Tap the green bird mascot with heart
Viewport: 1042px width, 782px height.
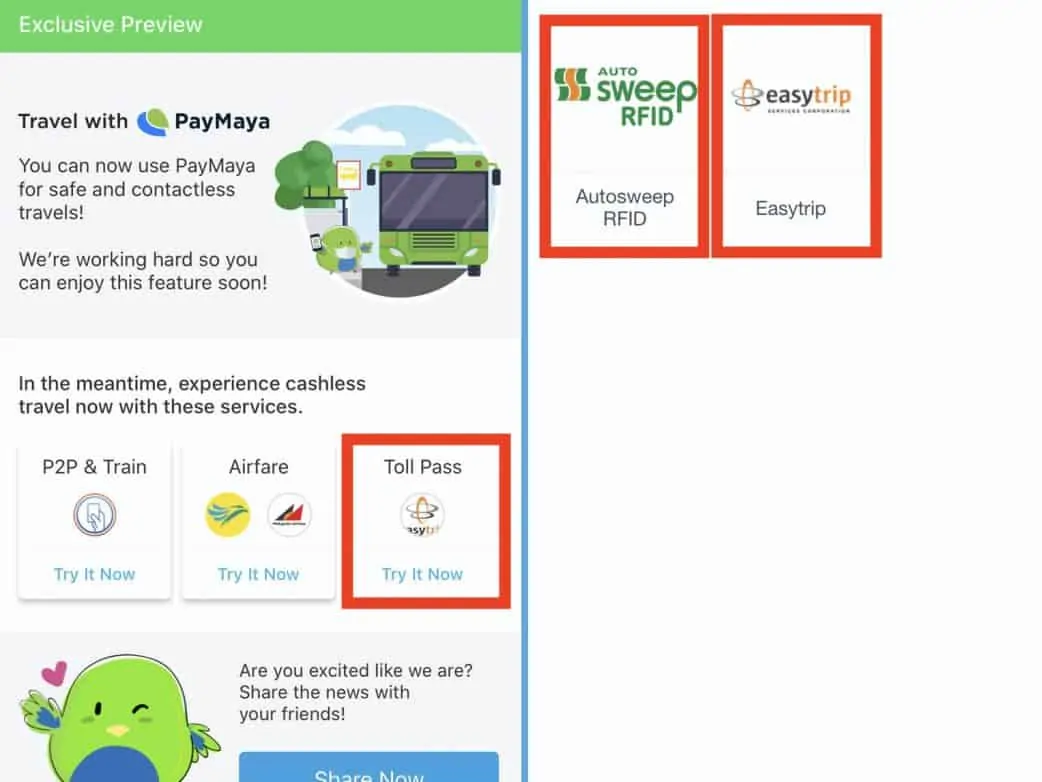pos(120,719)
